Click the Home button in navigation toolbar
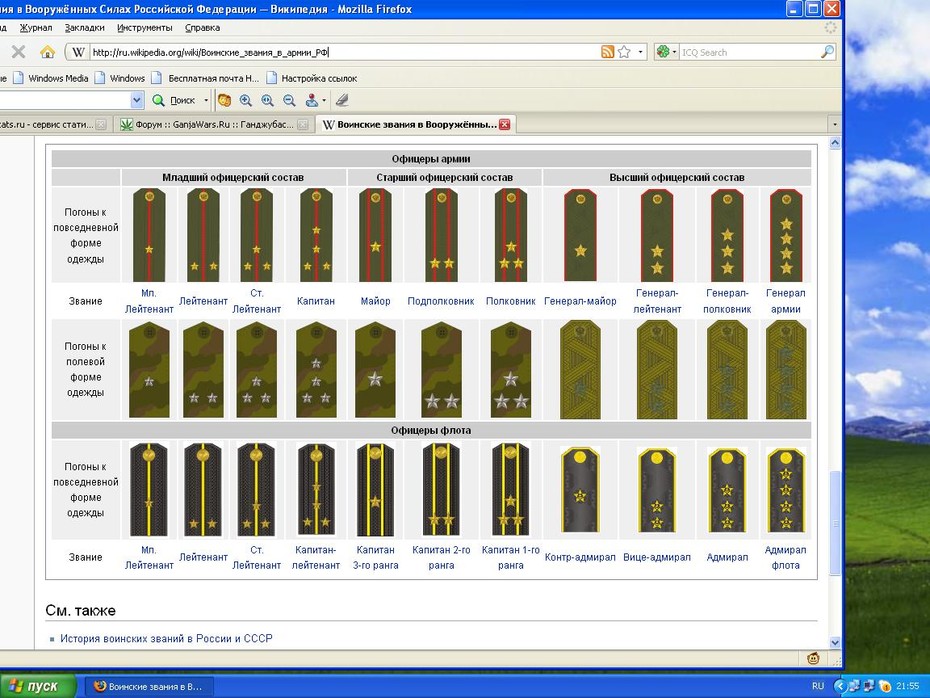 (47, 52)
